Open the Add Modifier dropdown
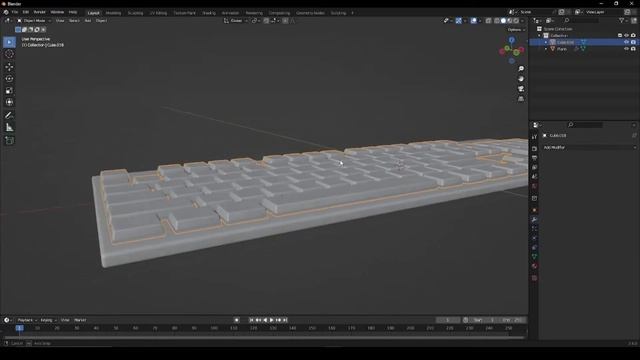This screenshot has width=640, height=360. [590, 147]
